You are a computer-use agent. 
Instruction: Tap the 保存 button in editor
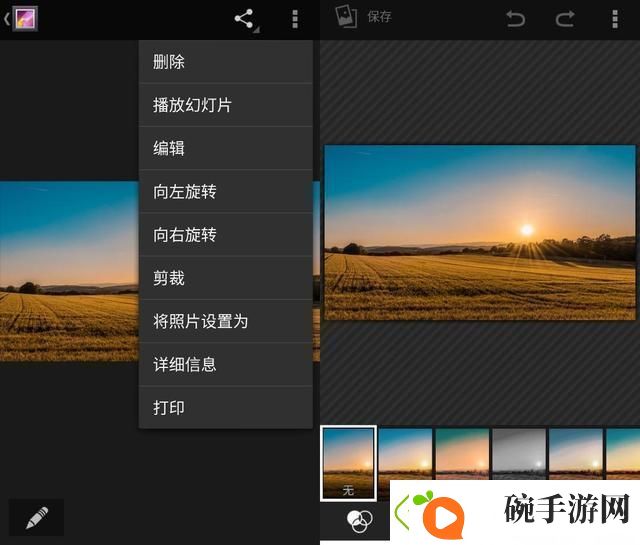pyautogui.click(x=379, y=17)
